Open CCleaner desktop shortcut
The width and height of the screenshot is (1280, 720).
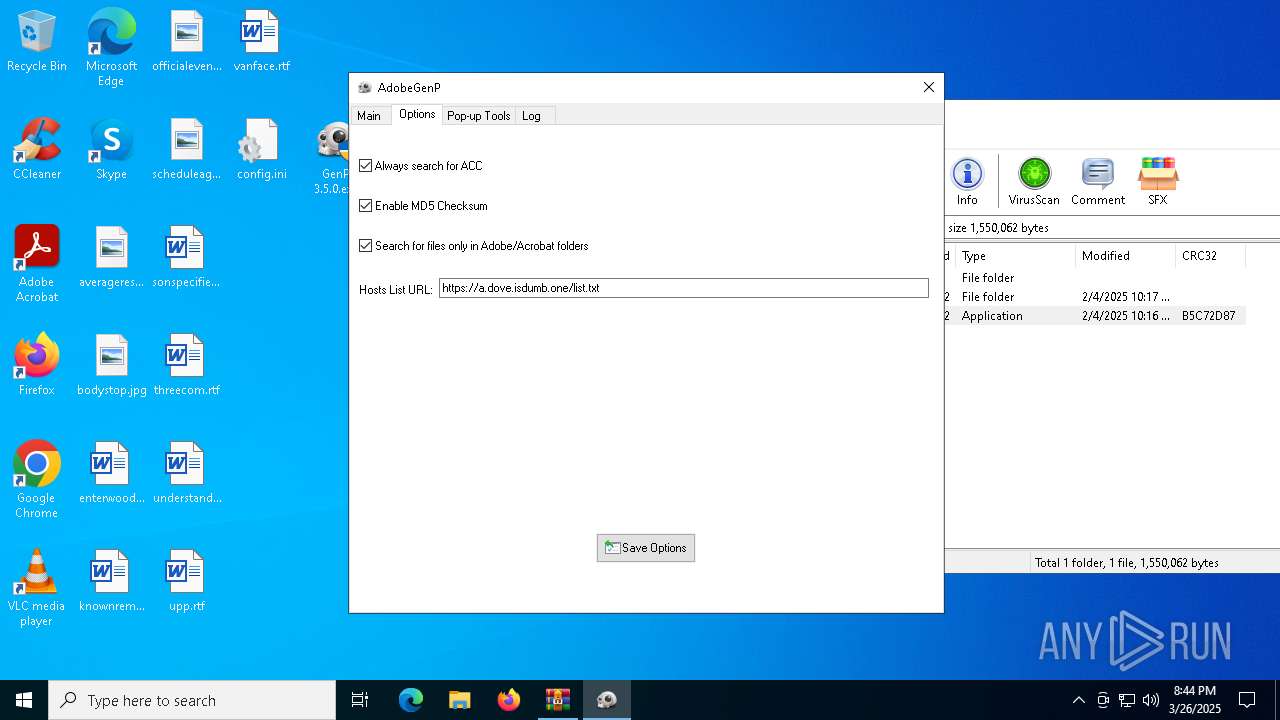tap(37, 150)
